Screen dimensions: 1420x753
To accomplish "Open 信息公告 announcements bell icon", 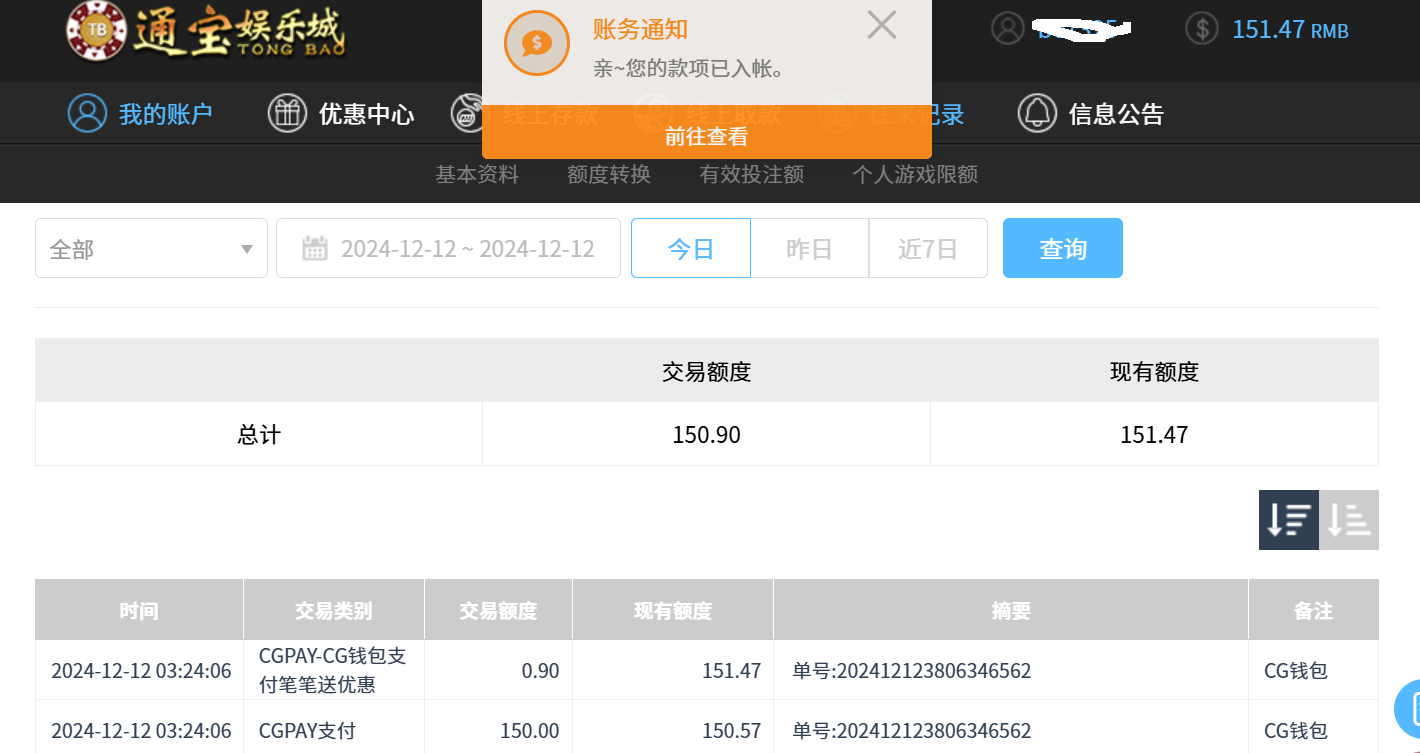I will 1037,113.
